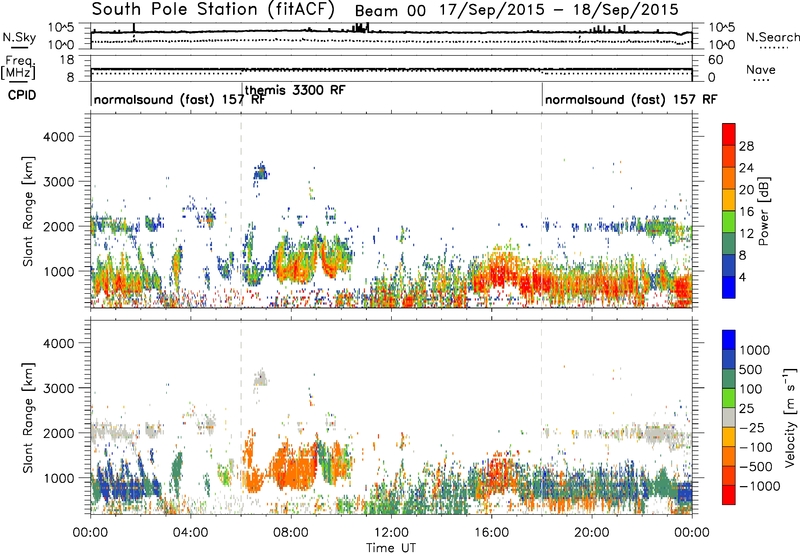The width and height of the screenshot is (800, 554).
Task: Click the "Nave" legend label
Action: (760, 70)
